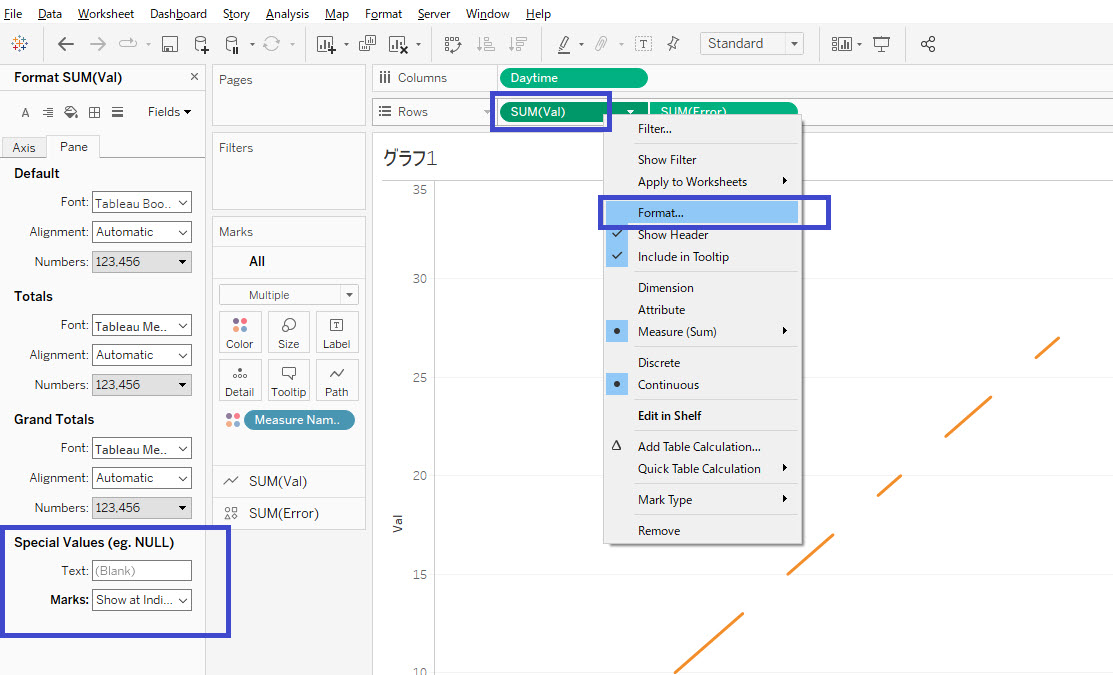Open the Totals Alignment dropdown
This screenshot has width=1113, height=675.
tap(142, 355)
